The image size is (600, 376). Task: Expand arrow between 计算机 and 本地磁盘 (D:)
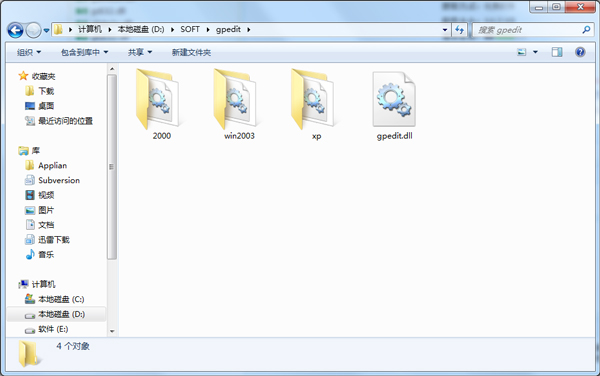(x=110, y=29)
